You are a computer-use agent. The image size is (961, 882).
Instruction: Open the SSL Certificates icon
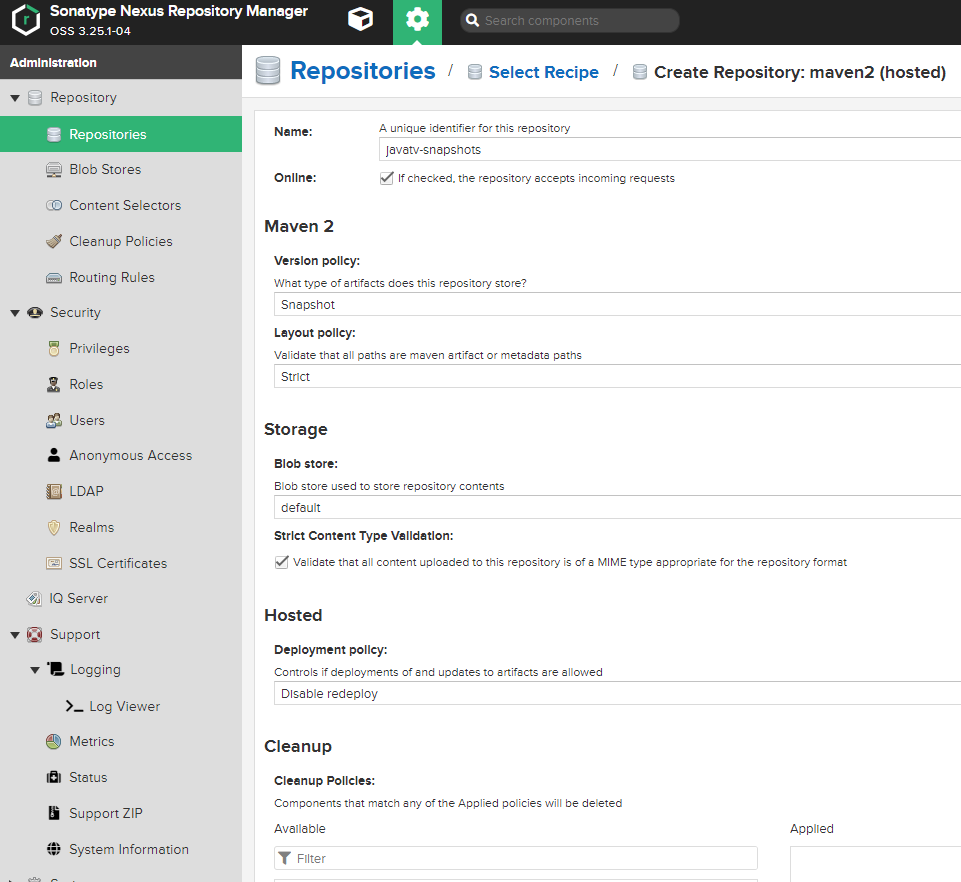point(54,564)
